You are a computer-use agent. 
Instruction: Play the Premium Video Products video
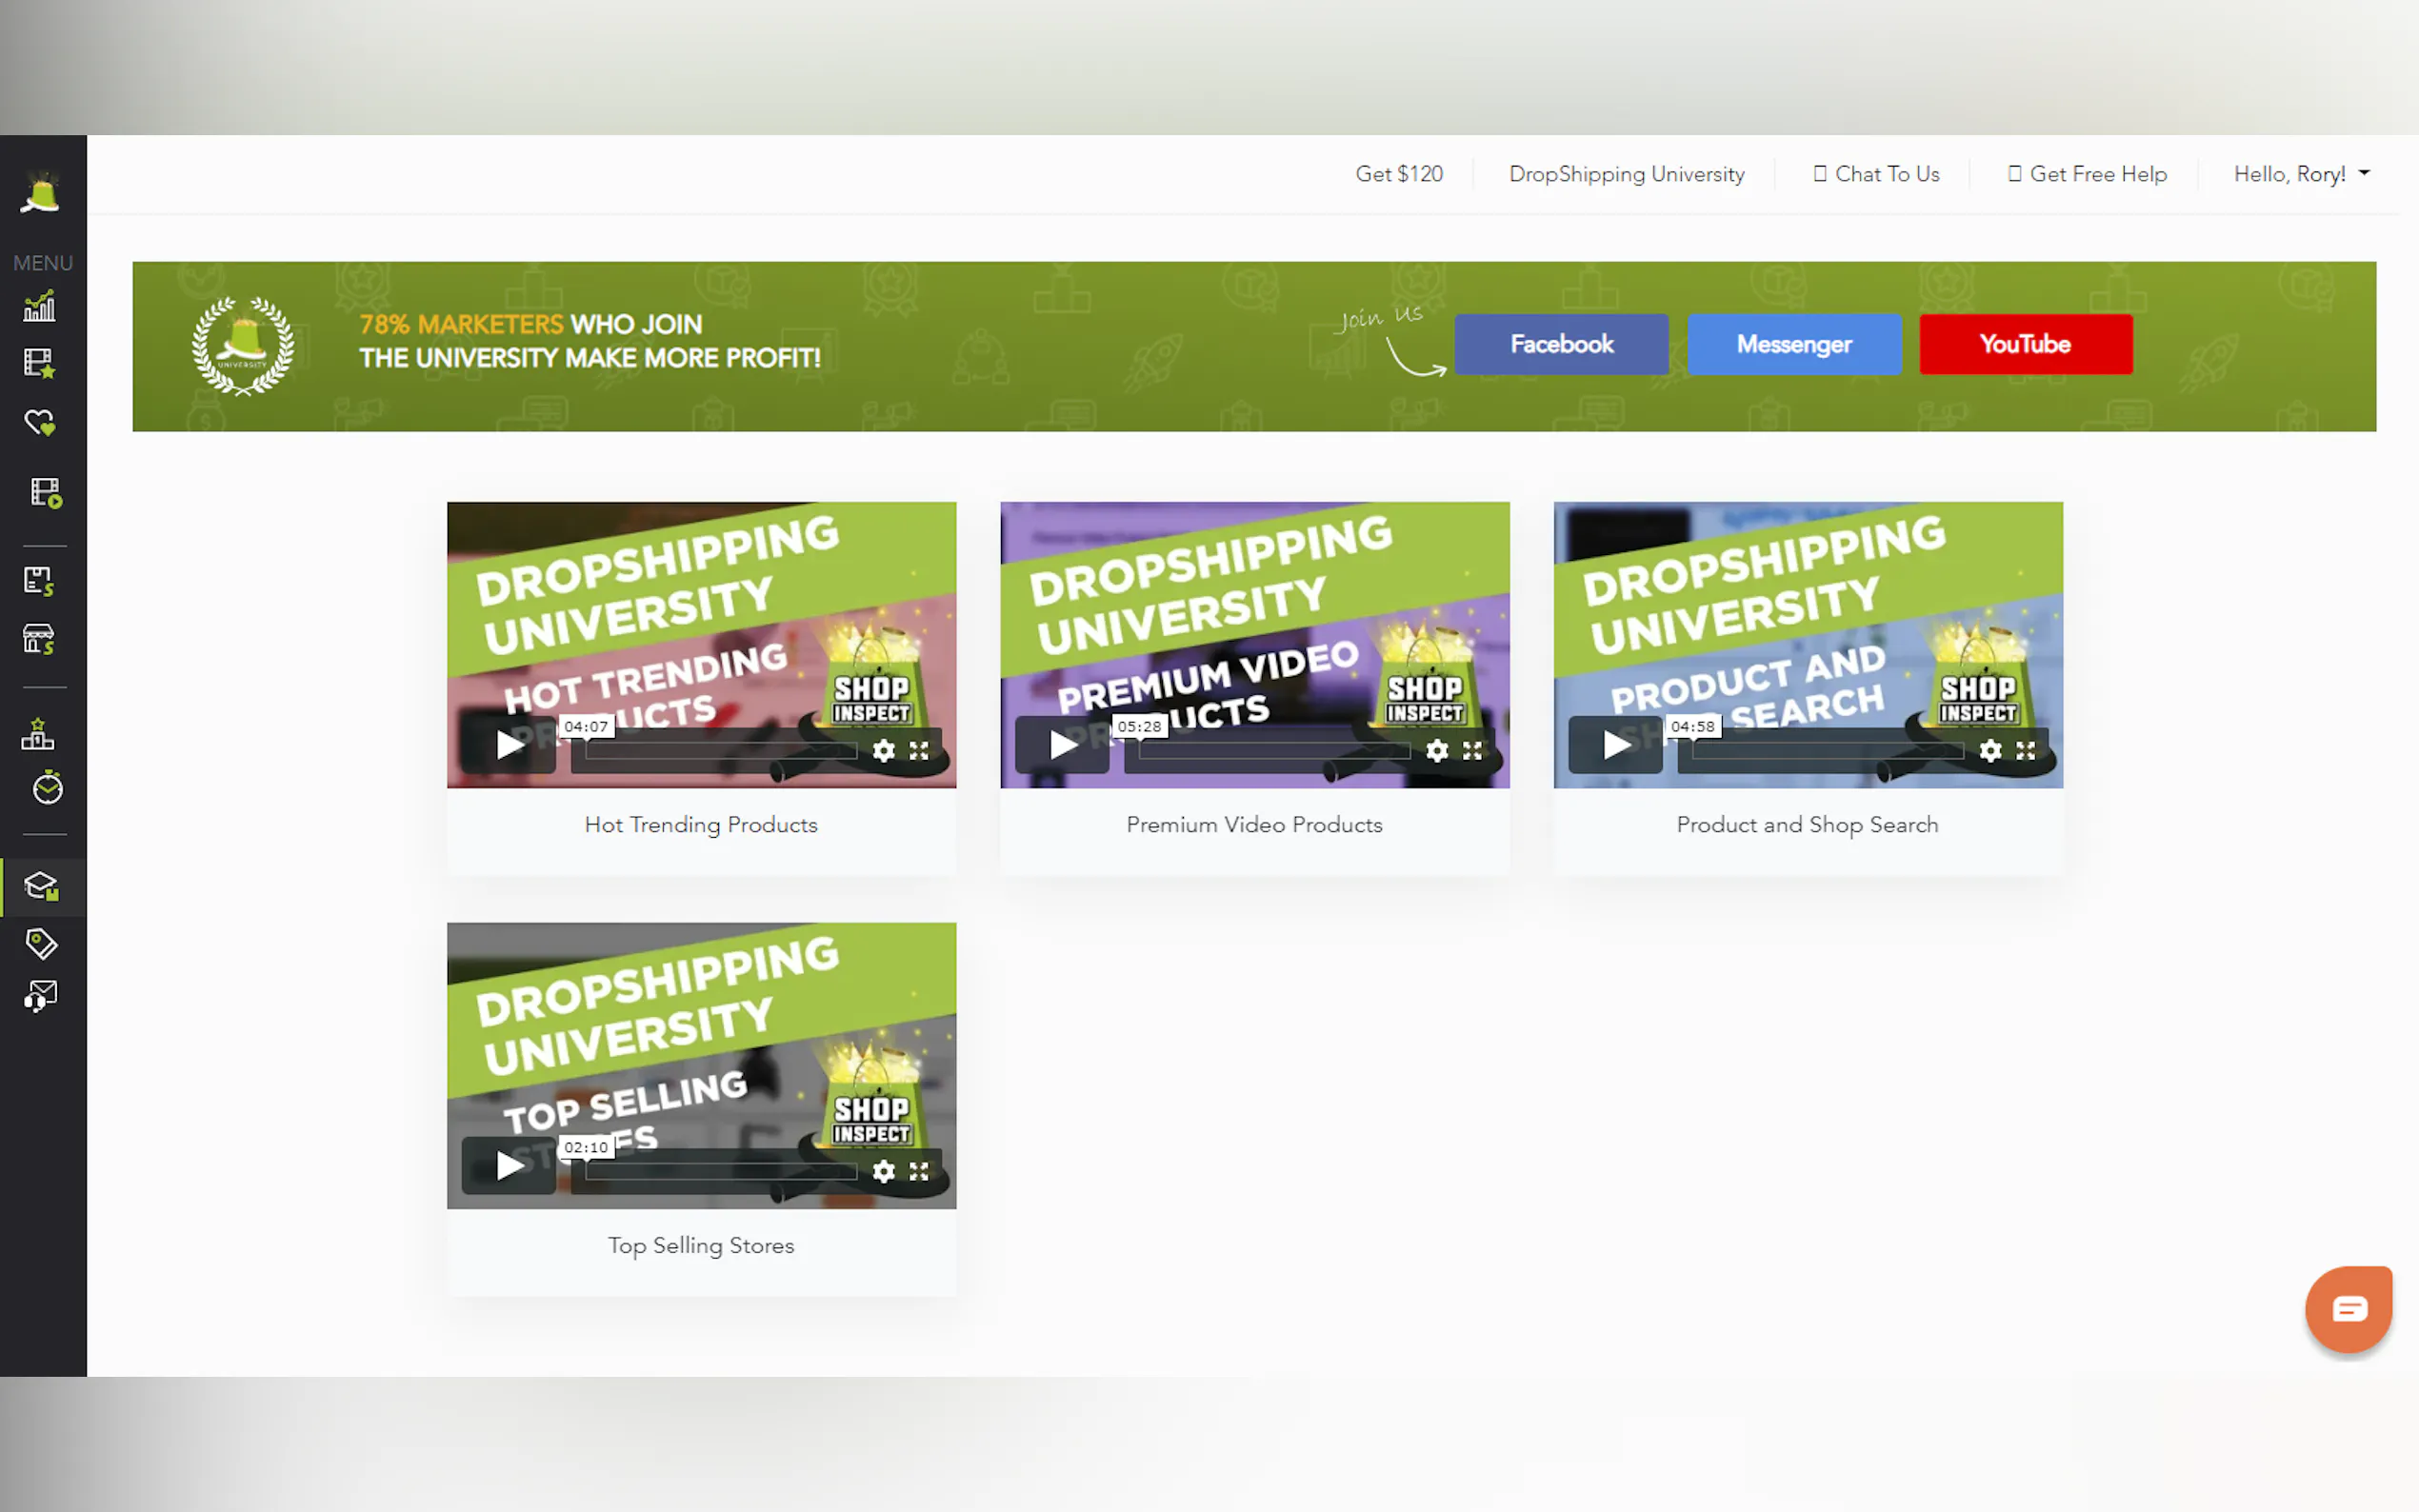click(1062, 745)
